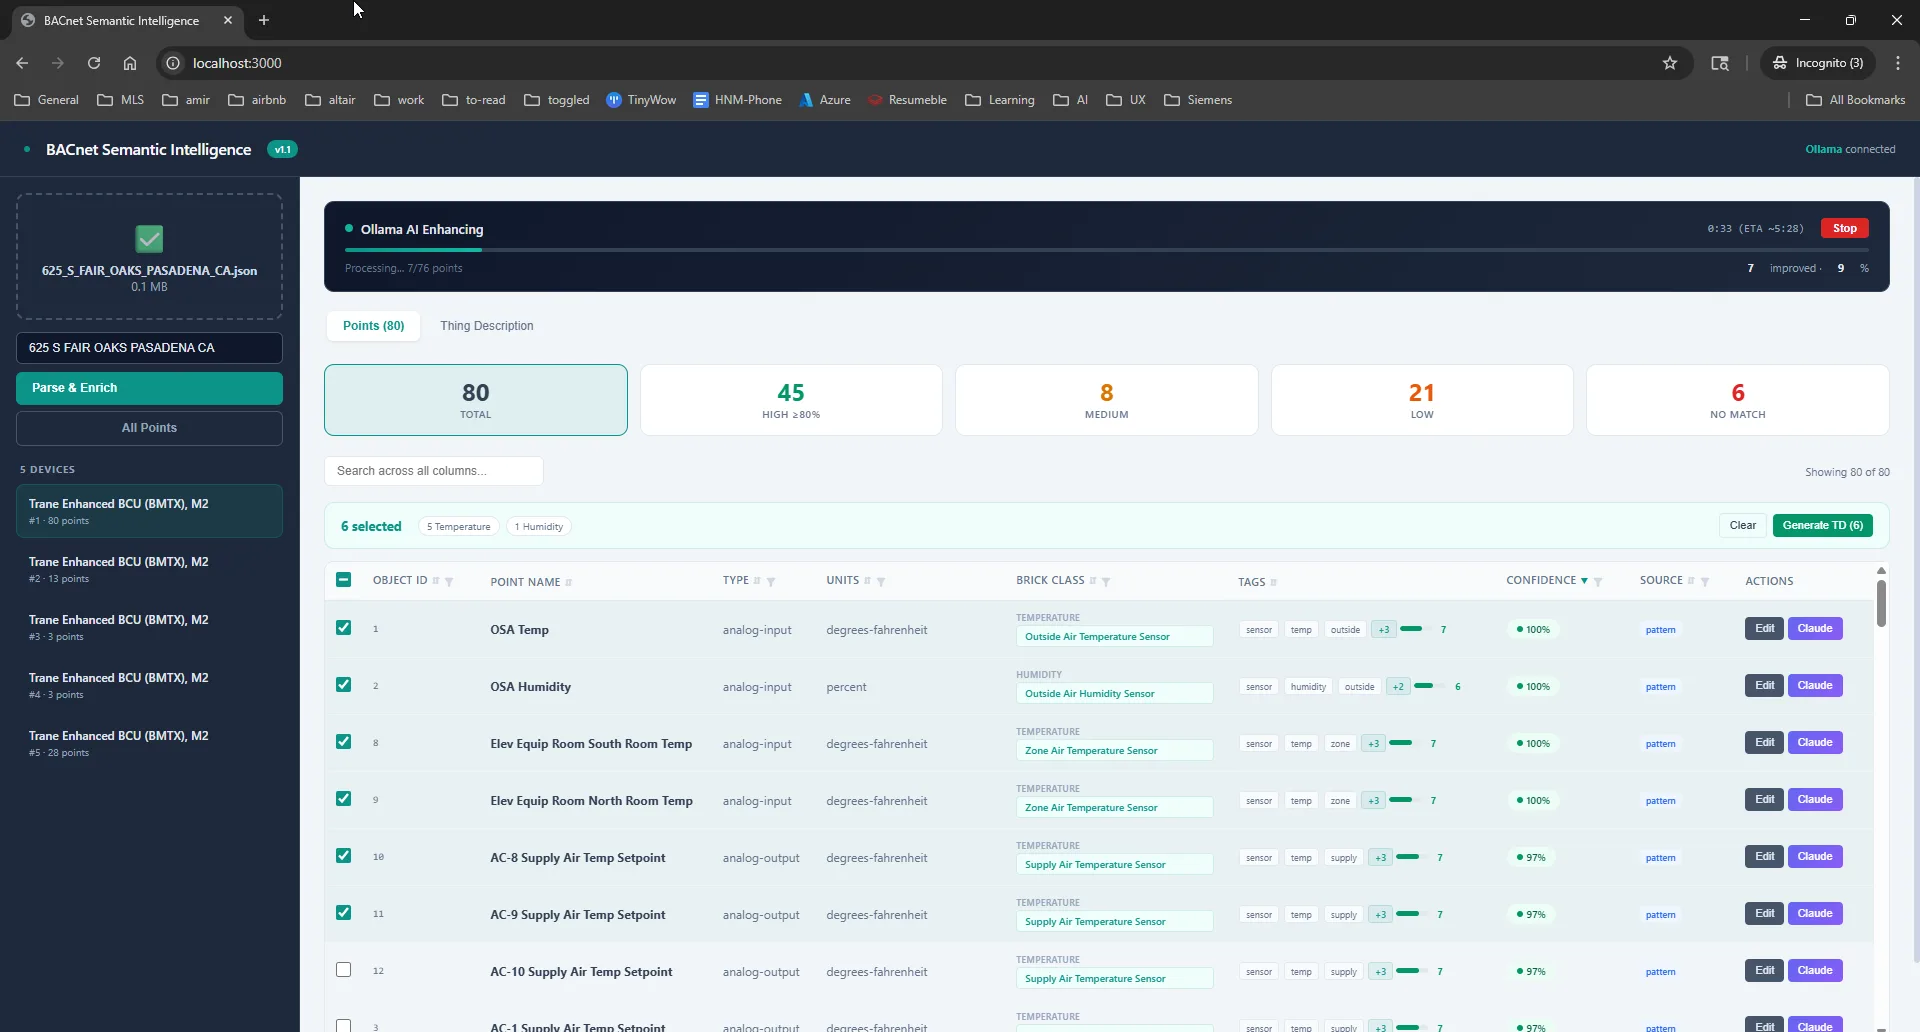This screenshot has width=1920, height=1032.
Task: Open the Azure bookmark
Action: point(825,100)
